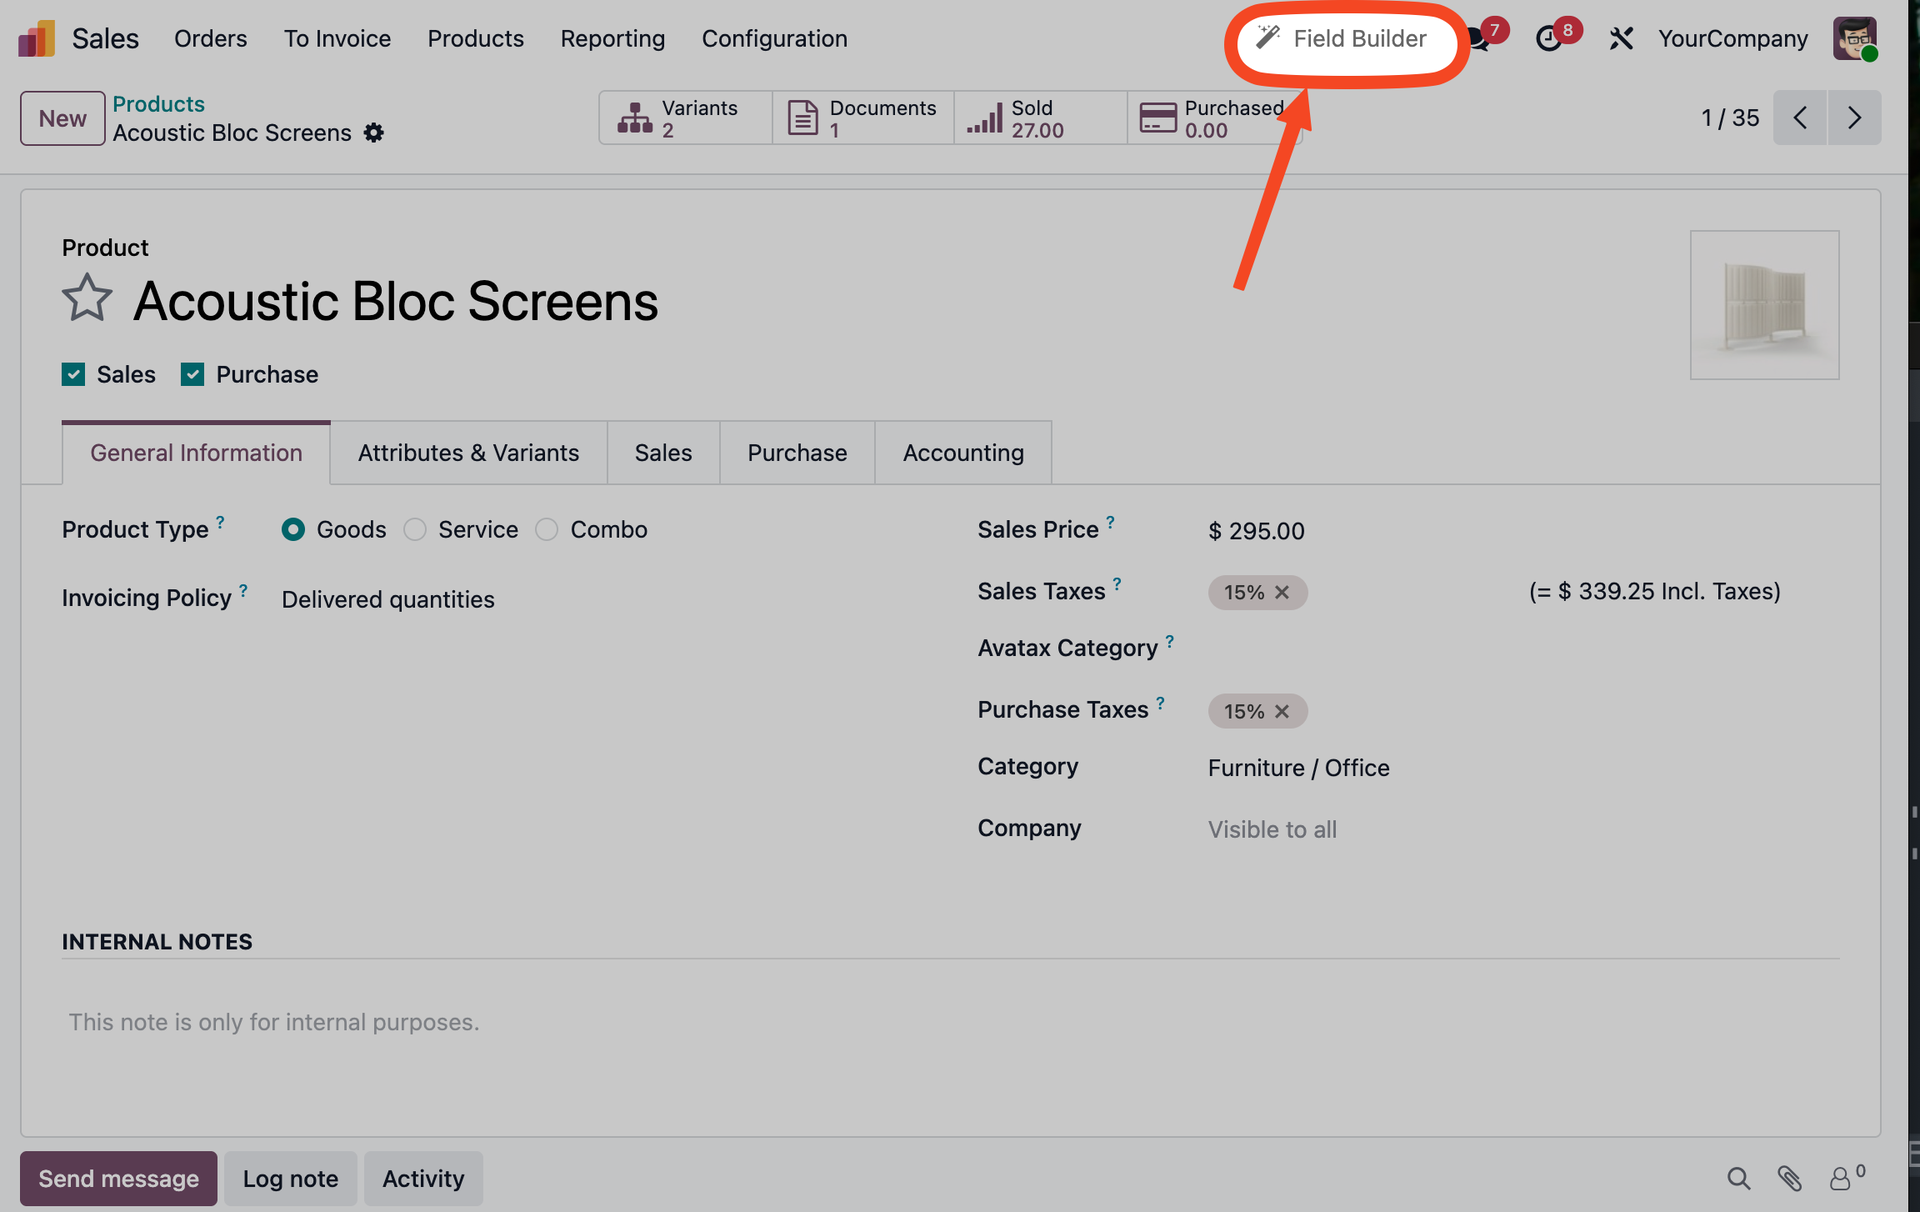Open the Category field dropdown
The width and height of the screenshot is (1920, 1212).
[1298, 768]
